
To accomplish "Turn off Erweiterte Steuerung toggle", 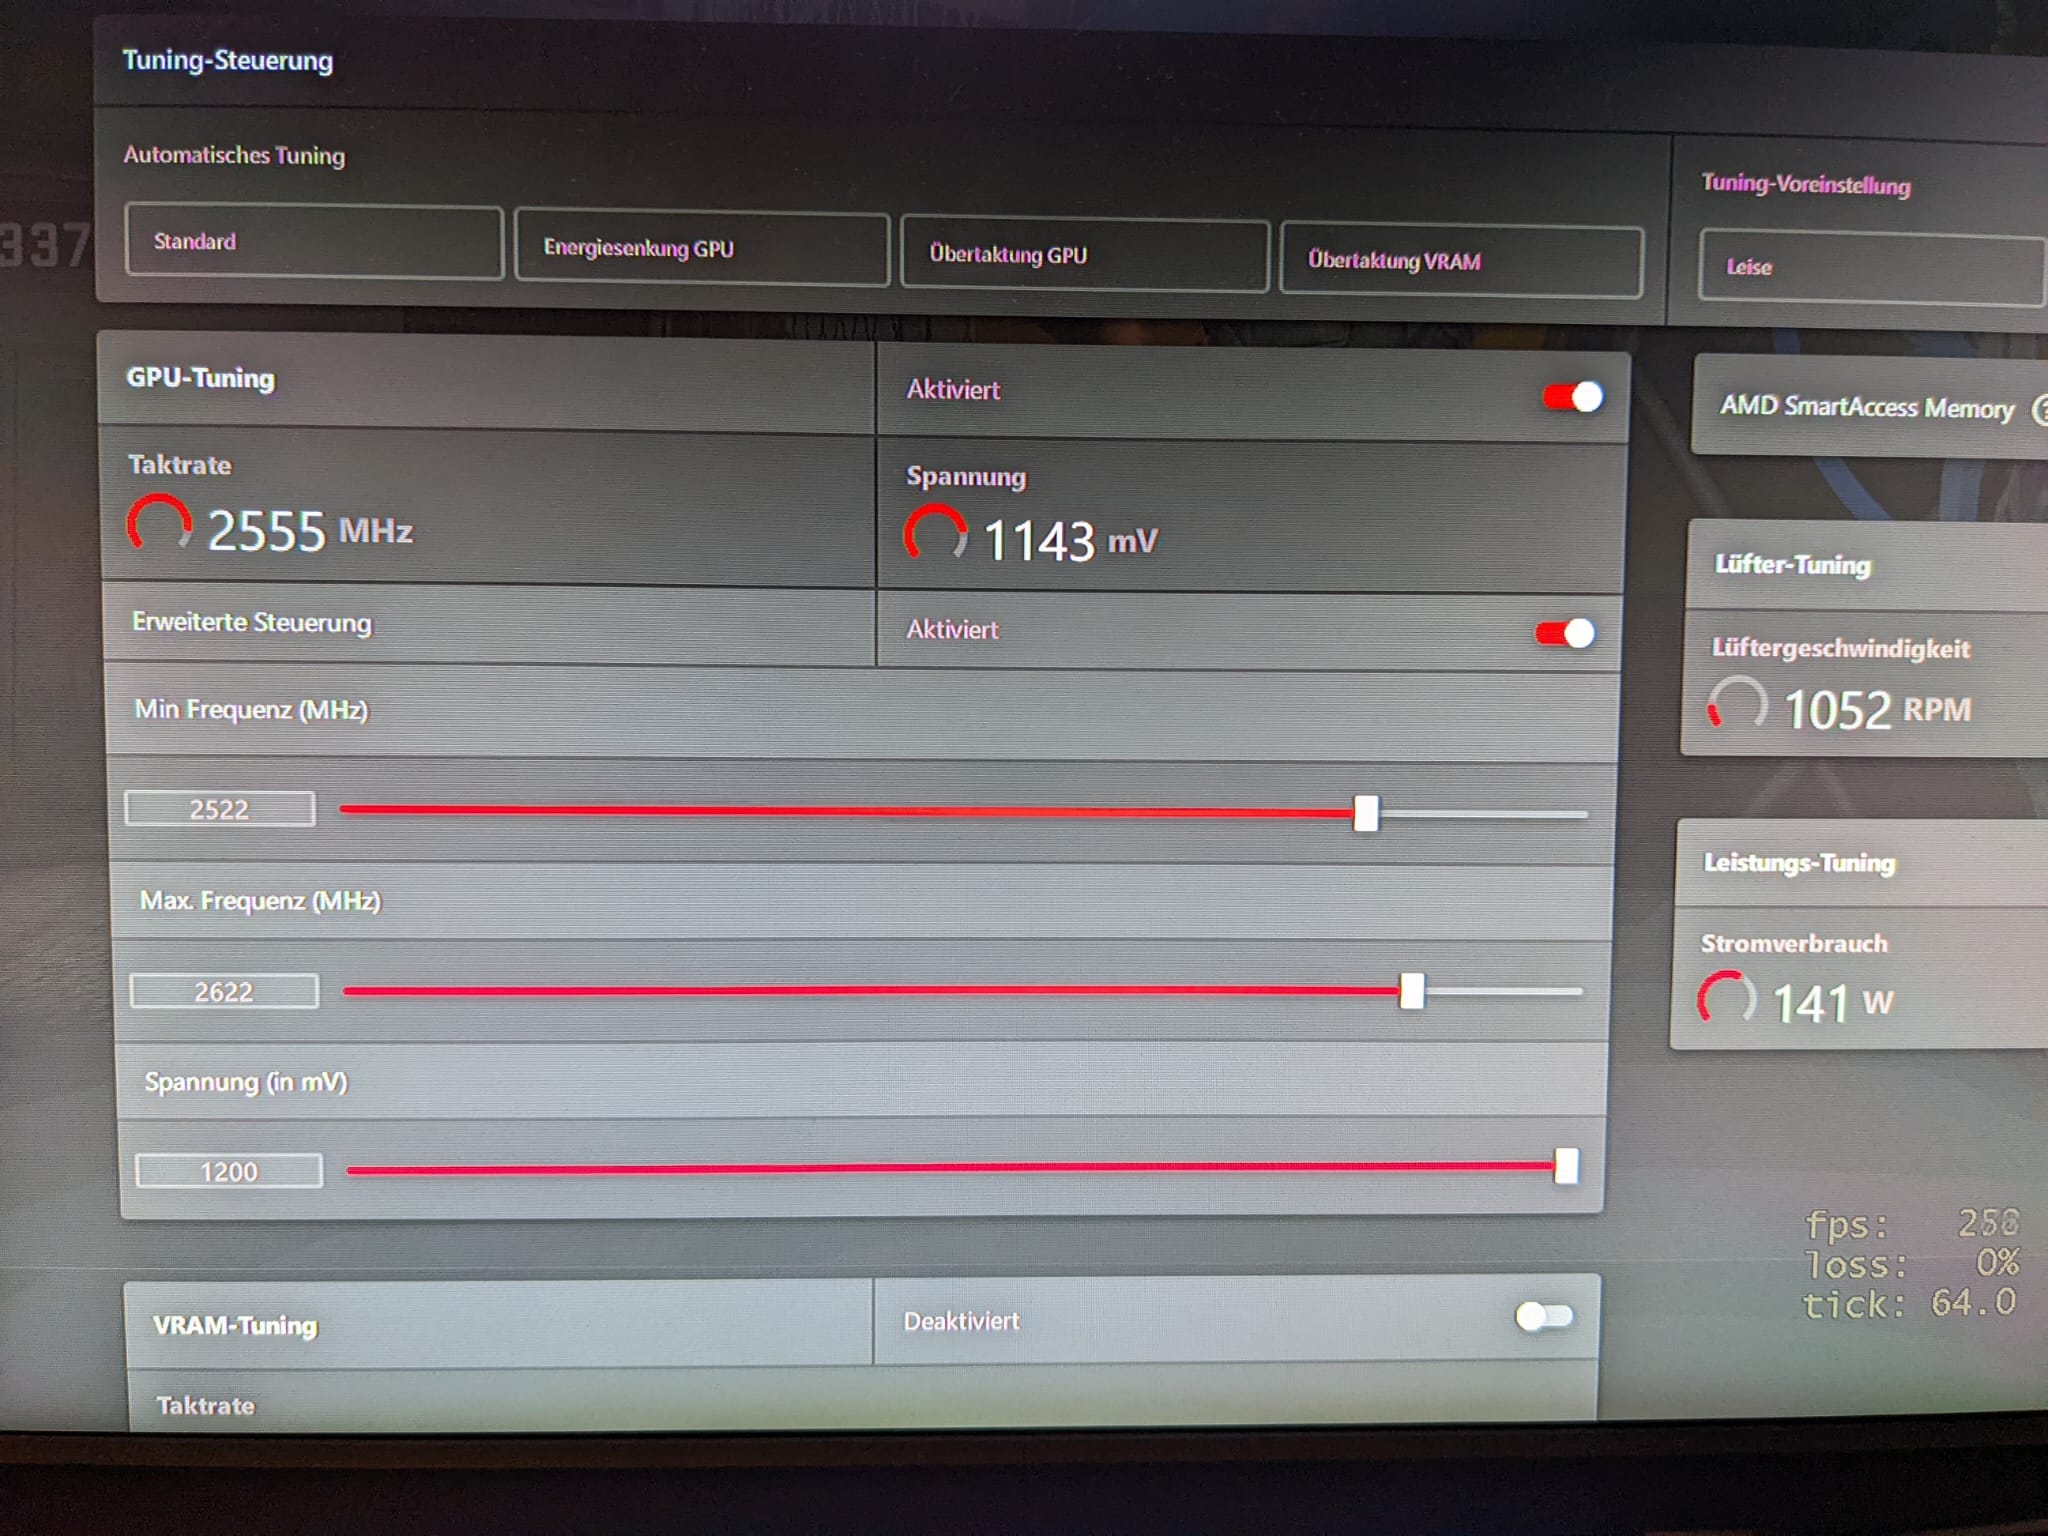I will pos(1566,633).
